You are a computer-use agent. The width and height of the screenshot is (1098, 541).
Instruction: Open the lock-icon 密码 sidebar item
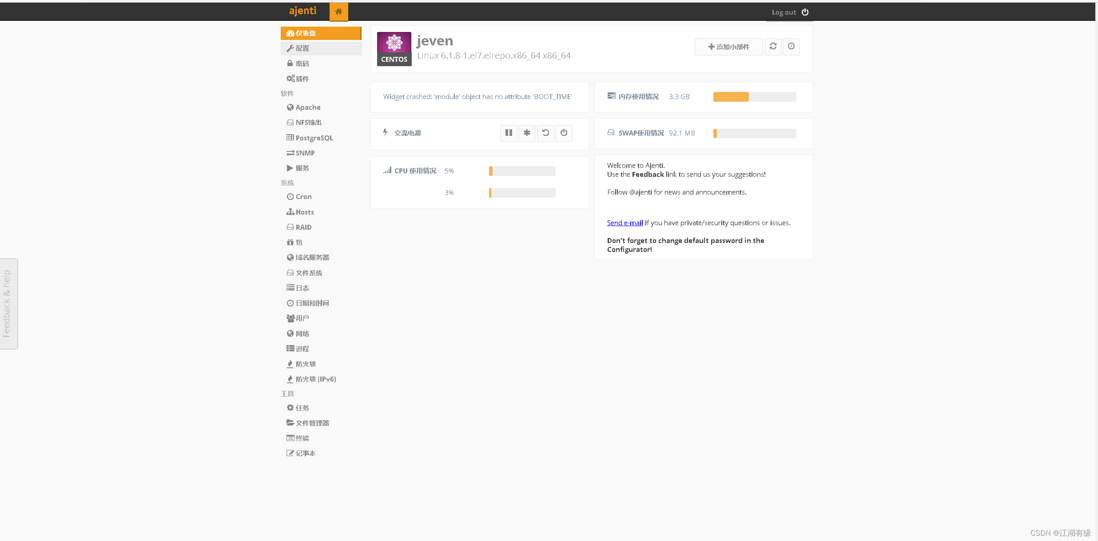(321, 64)
